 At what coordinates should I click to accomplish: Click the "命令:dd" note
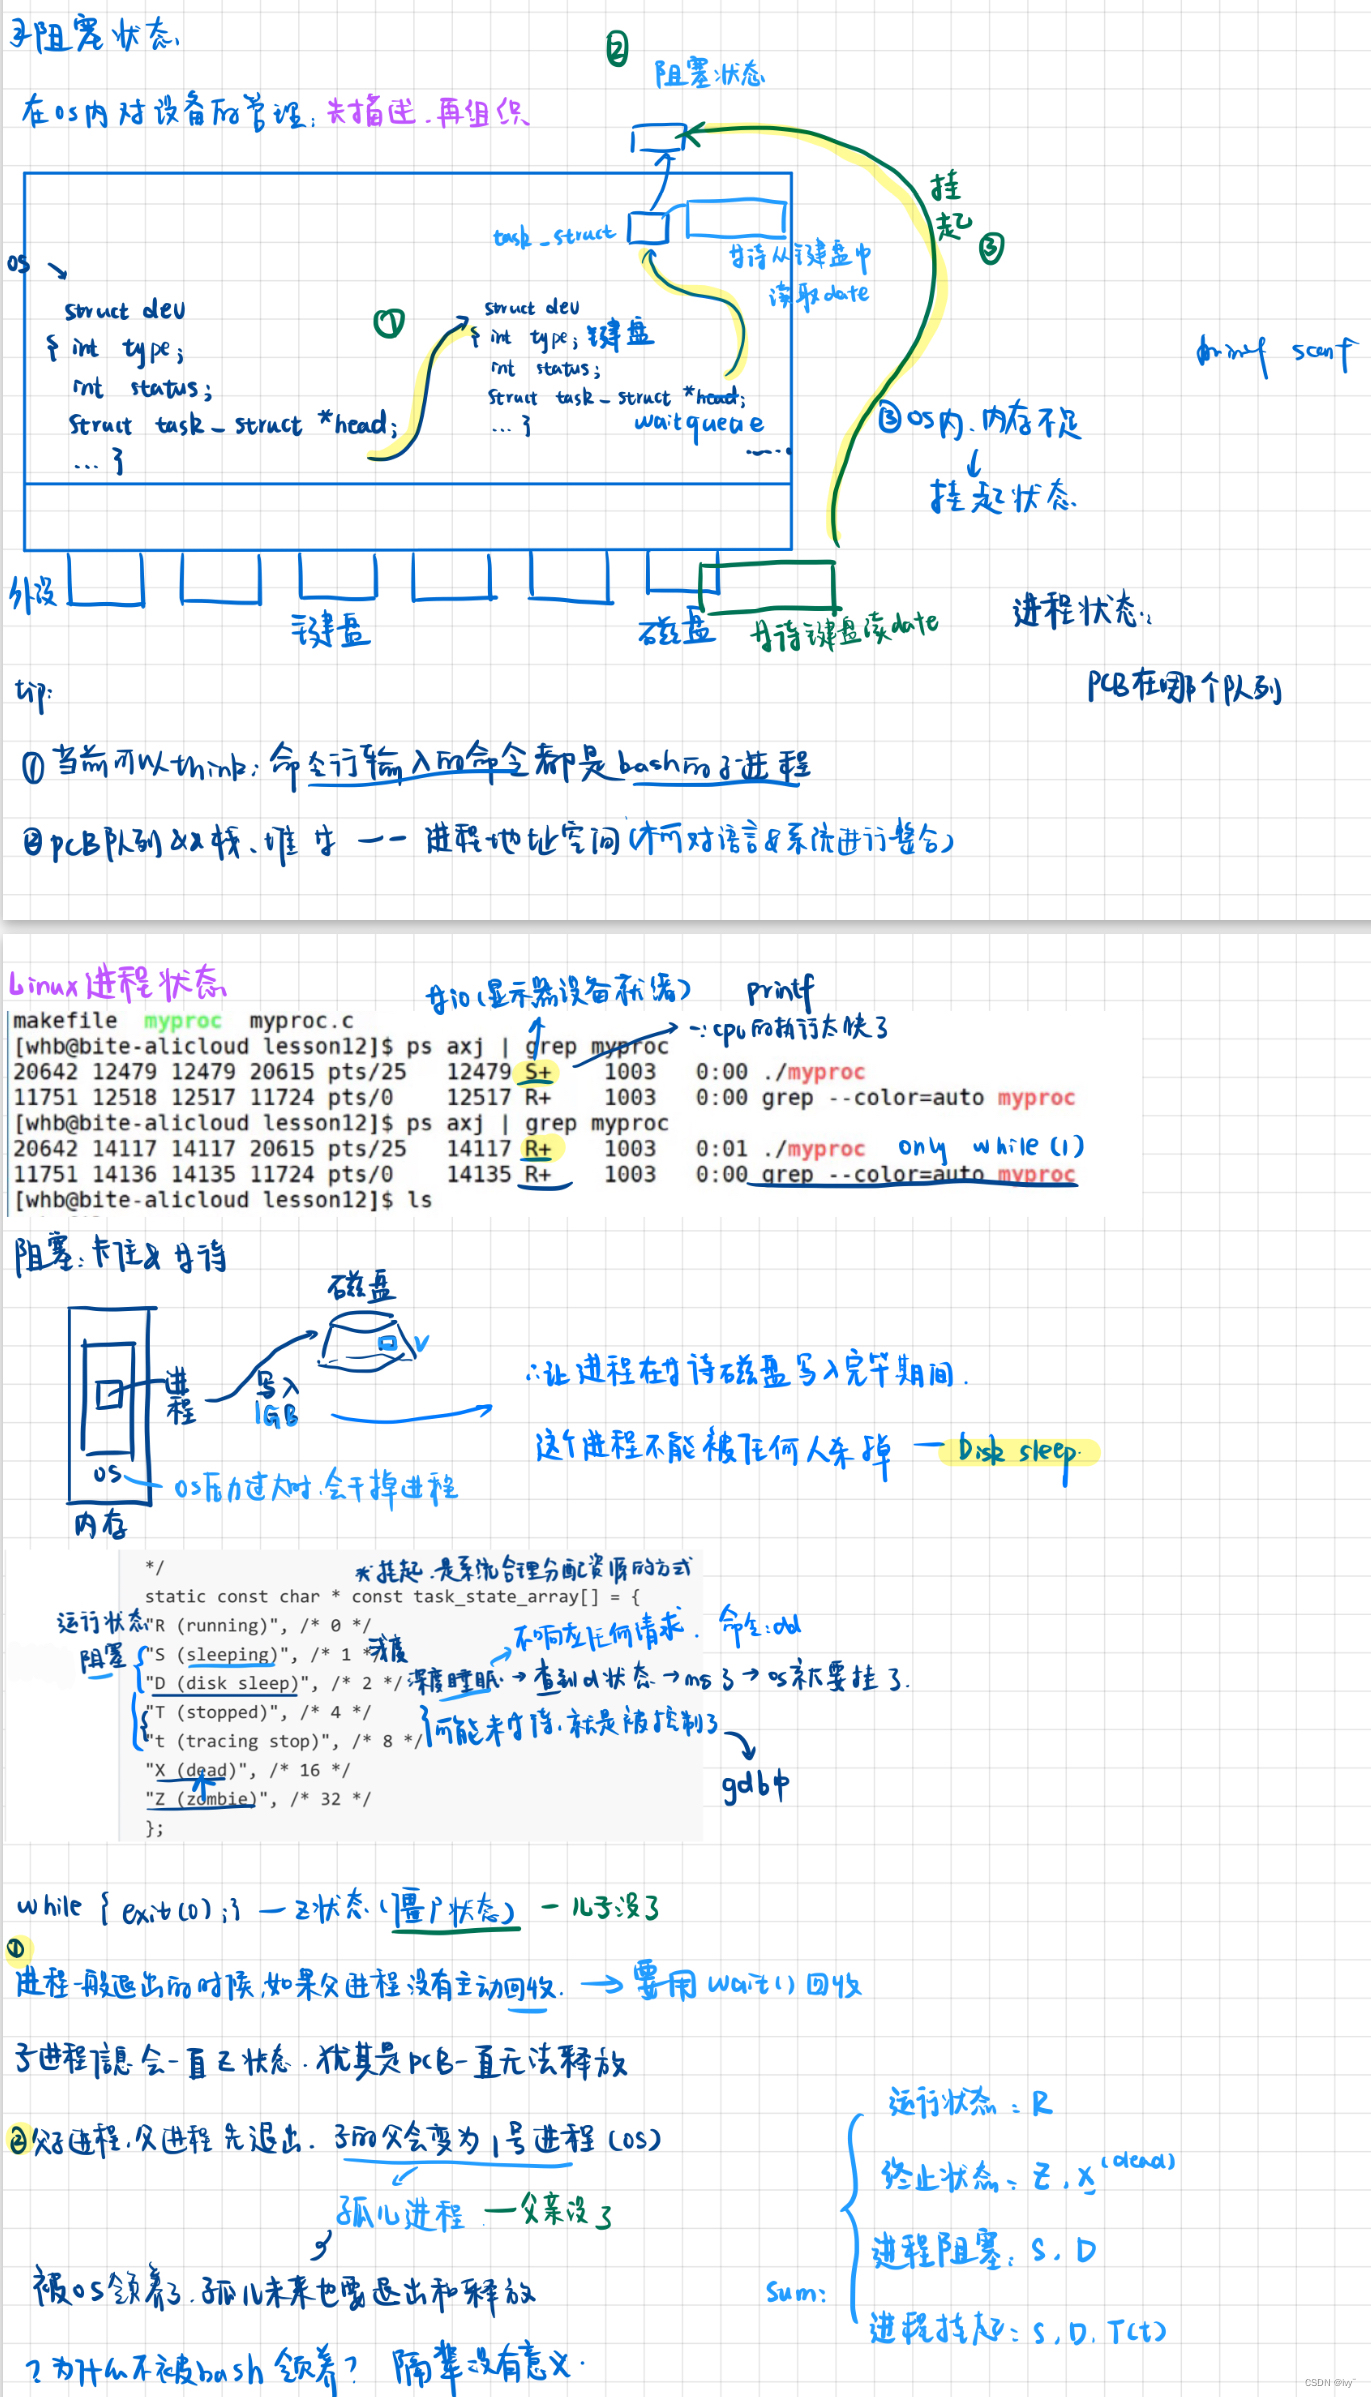[760, 1623]
